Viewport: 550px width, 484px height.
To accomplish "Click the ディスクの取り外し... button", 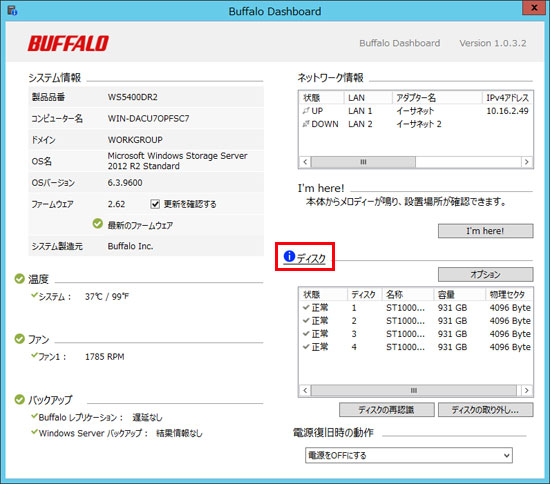I will [x=485, y=410].
